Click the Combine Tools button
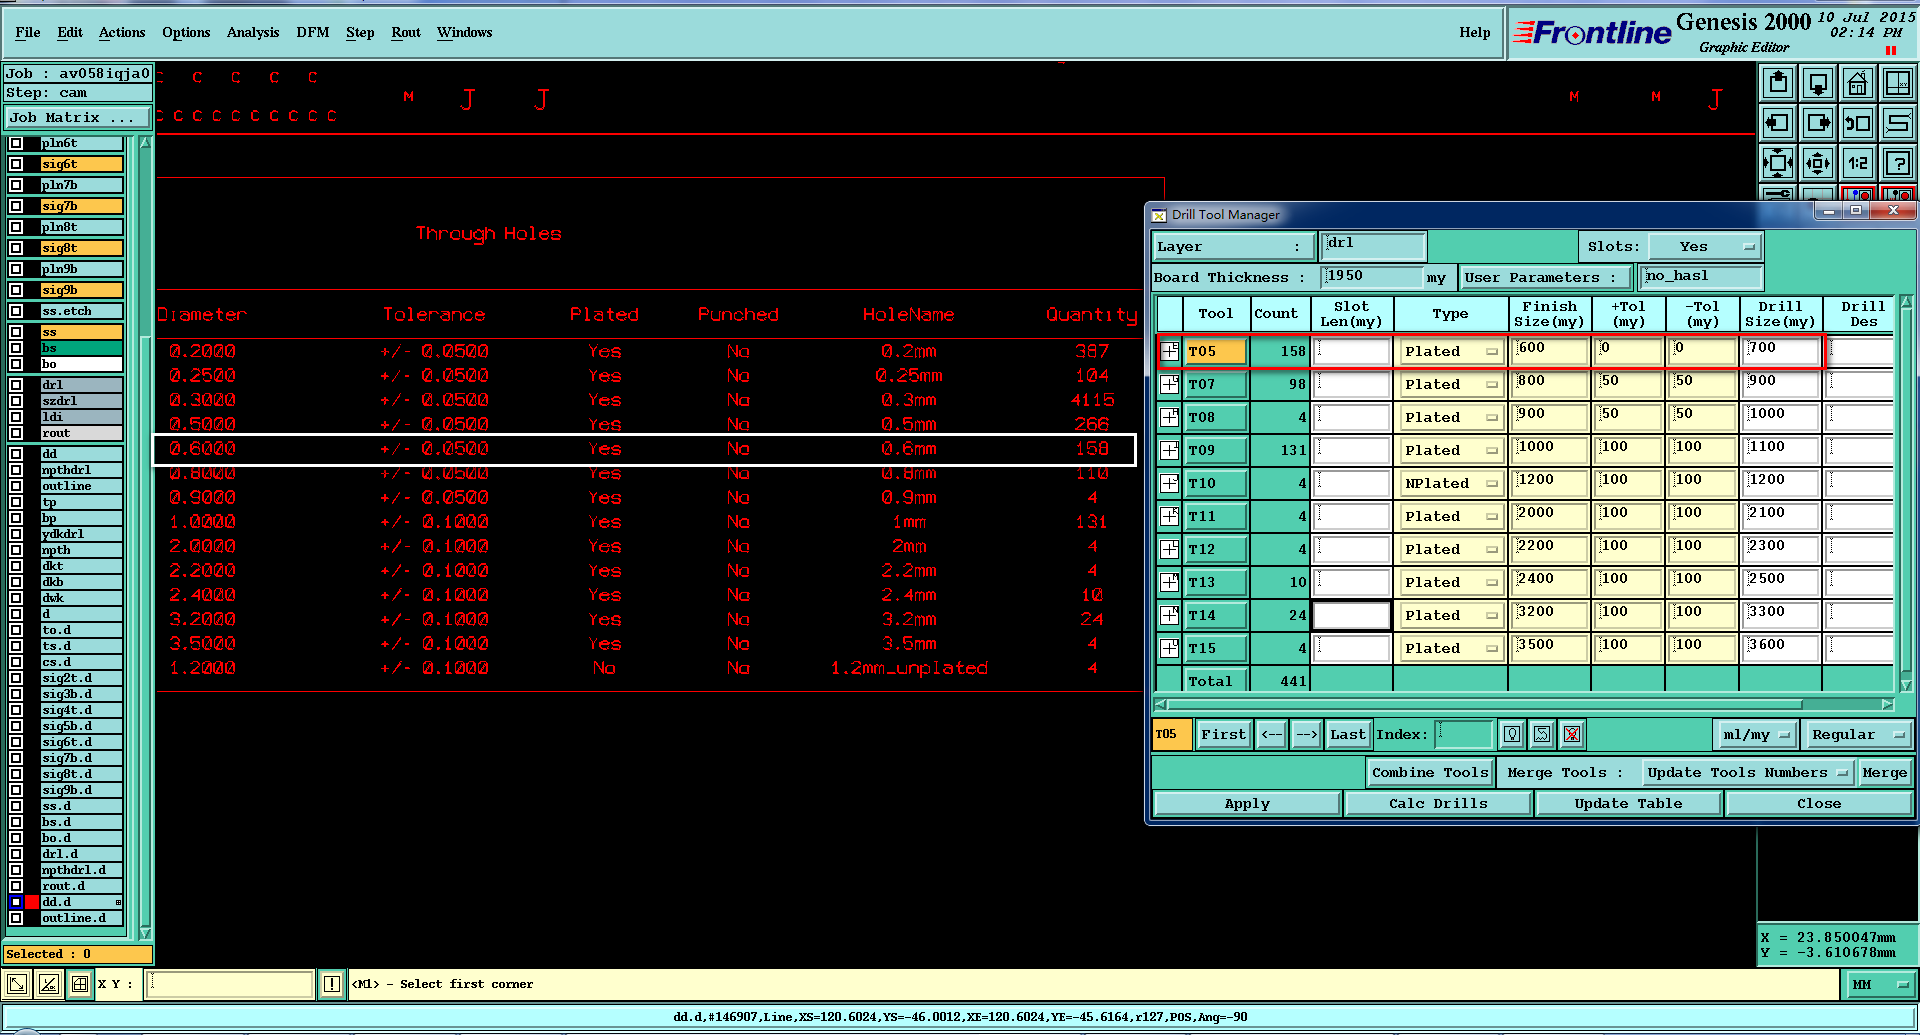 point(1431,772)
